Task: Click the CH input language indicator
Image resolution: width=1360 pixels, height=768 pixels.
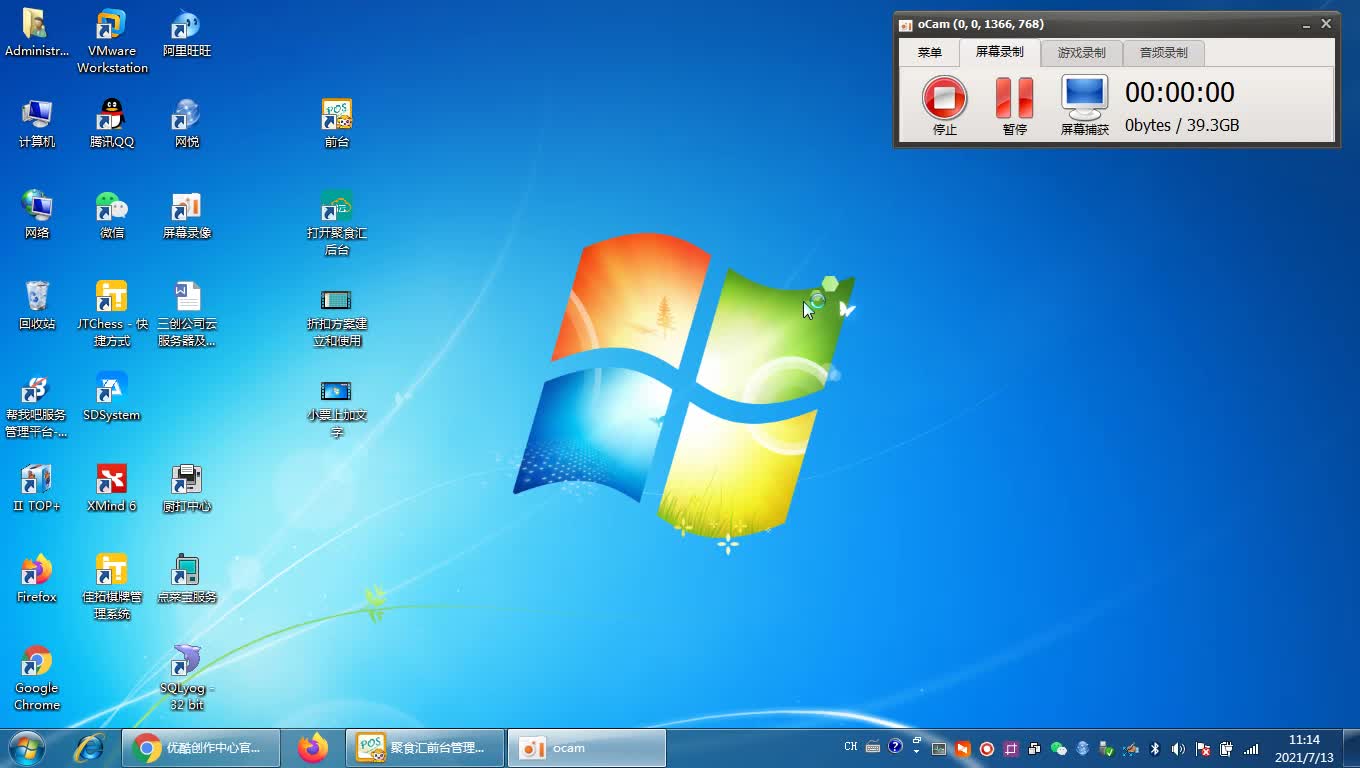Action: [851, 747]
